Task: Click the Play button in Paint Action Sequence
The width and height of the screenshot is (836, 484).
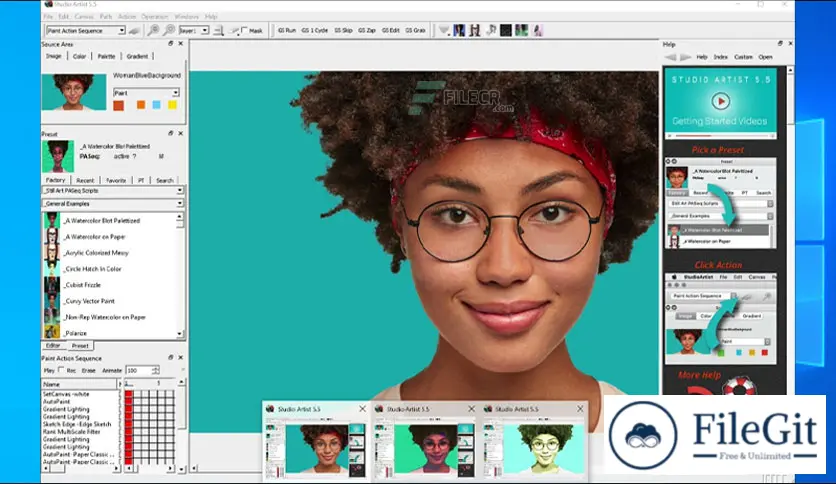Action: click(x=49, y=370)
